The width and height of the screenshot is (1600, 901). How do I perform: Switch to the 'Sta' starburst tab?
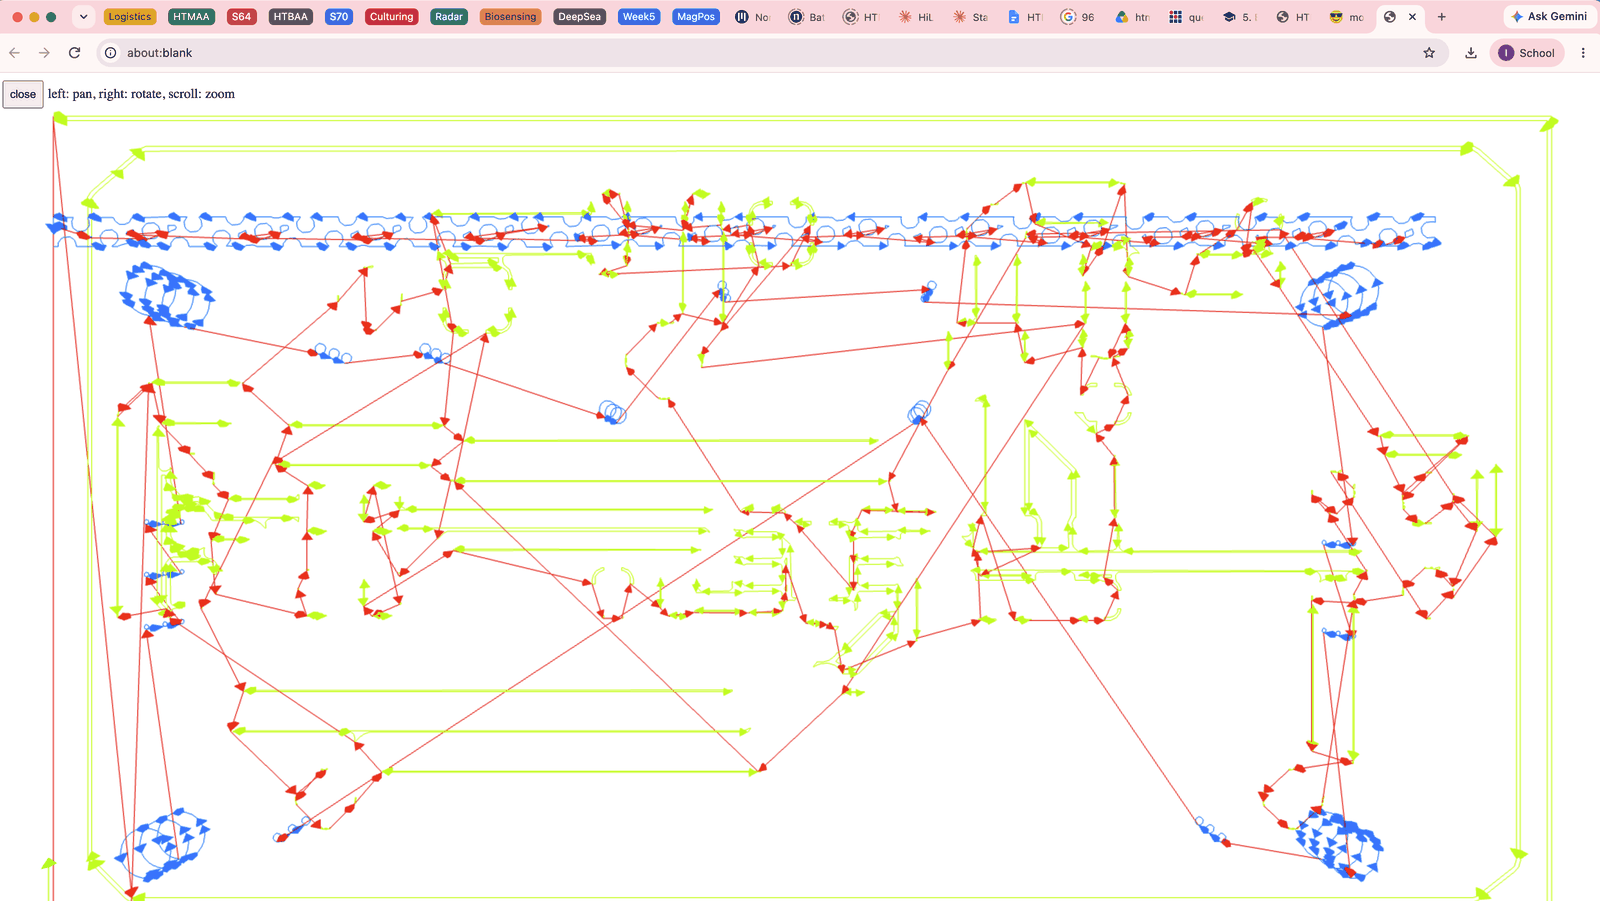[x=970, y=17]
